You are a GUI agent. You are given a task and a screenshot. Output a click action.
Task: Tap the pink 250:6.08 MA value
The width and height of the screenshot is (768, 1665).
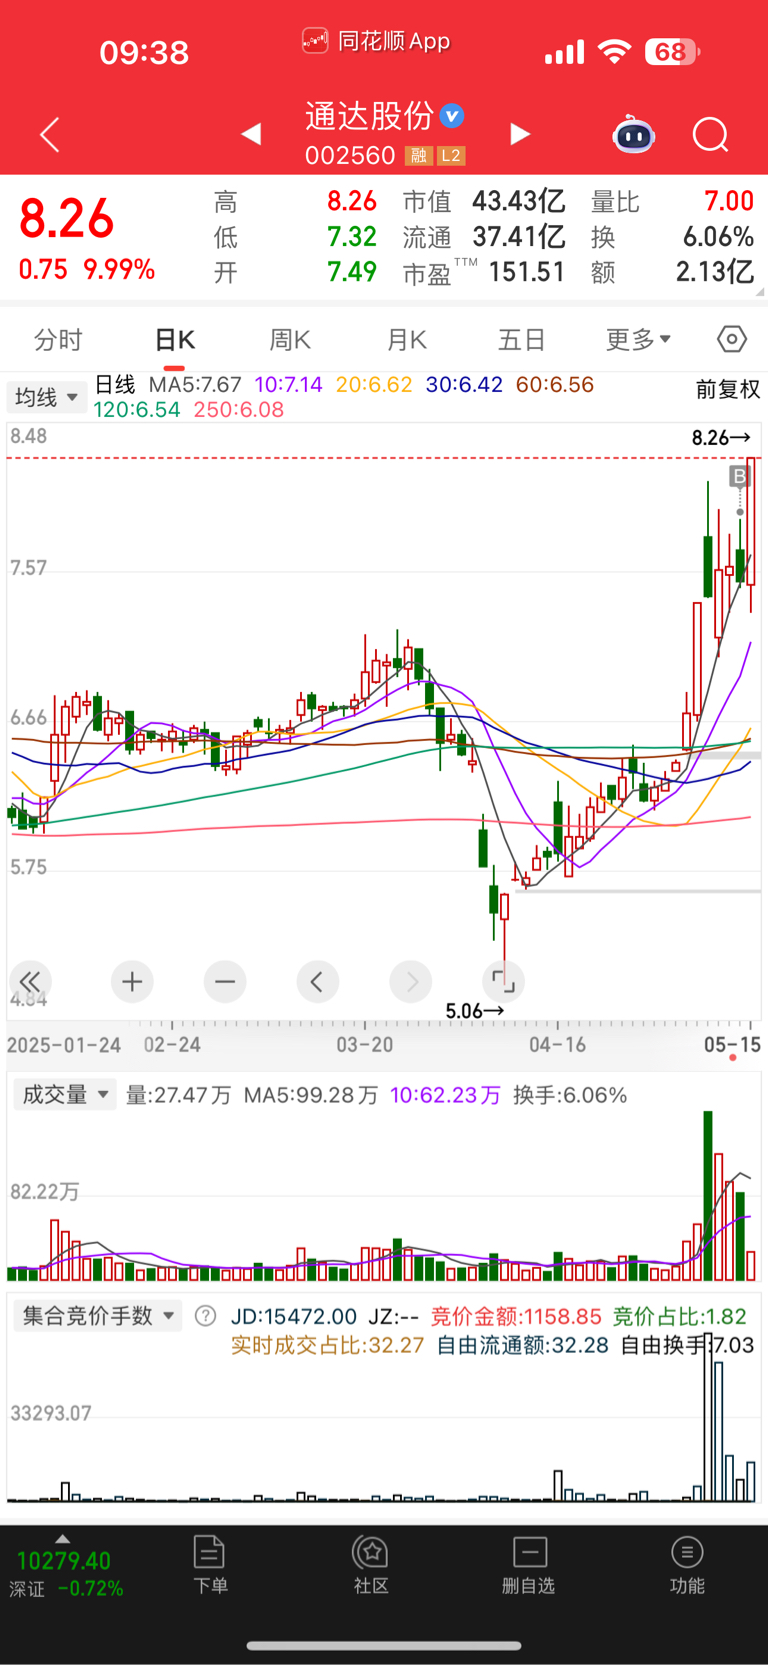point(239,410)
